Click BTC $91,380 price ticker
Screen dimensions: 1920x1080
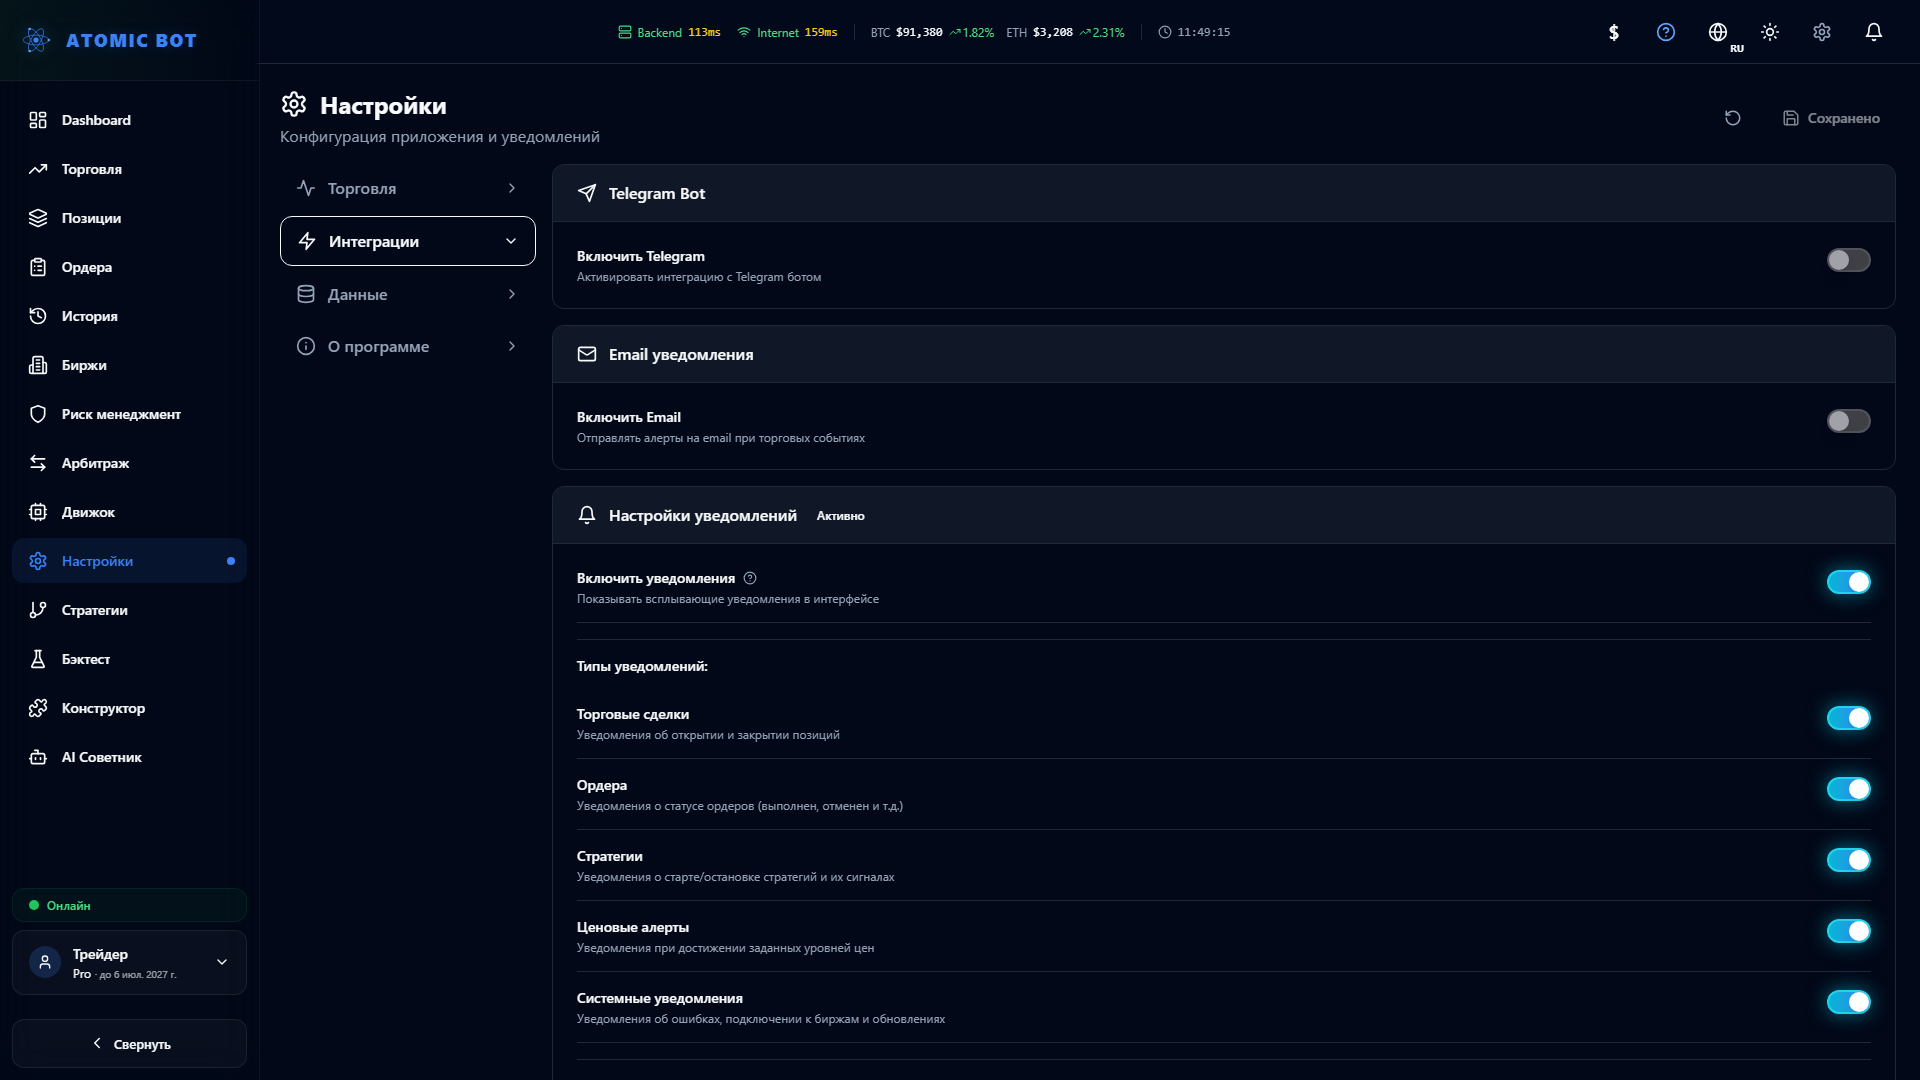932,32
